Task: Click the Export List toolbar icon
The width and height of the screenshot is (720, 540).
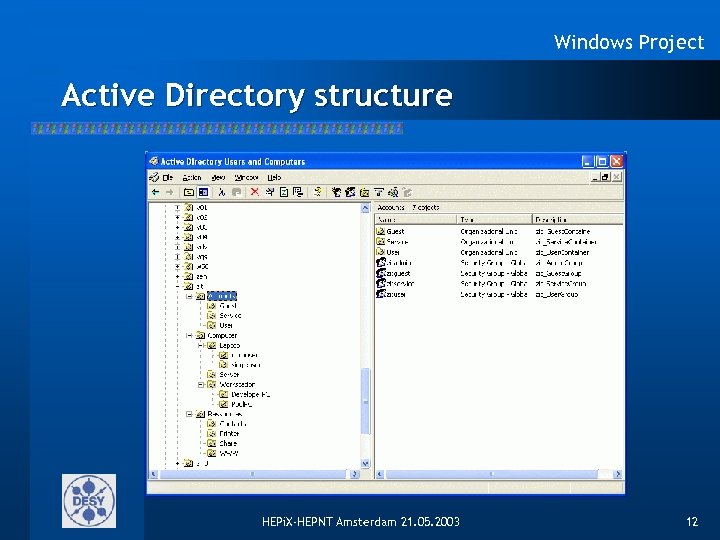Action: pyautogui.click(x=298, y=192)
